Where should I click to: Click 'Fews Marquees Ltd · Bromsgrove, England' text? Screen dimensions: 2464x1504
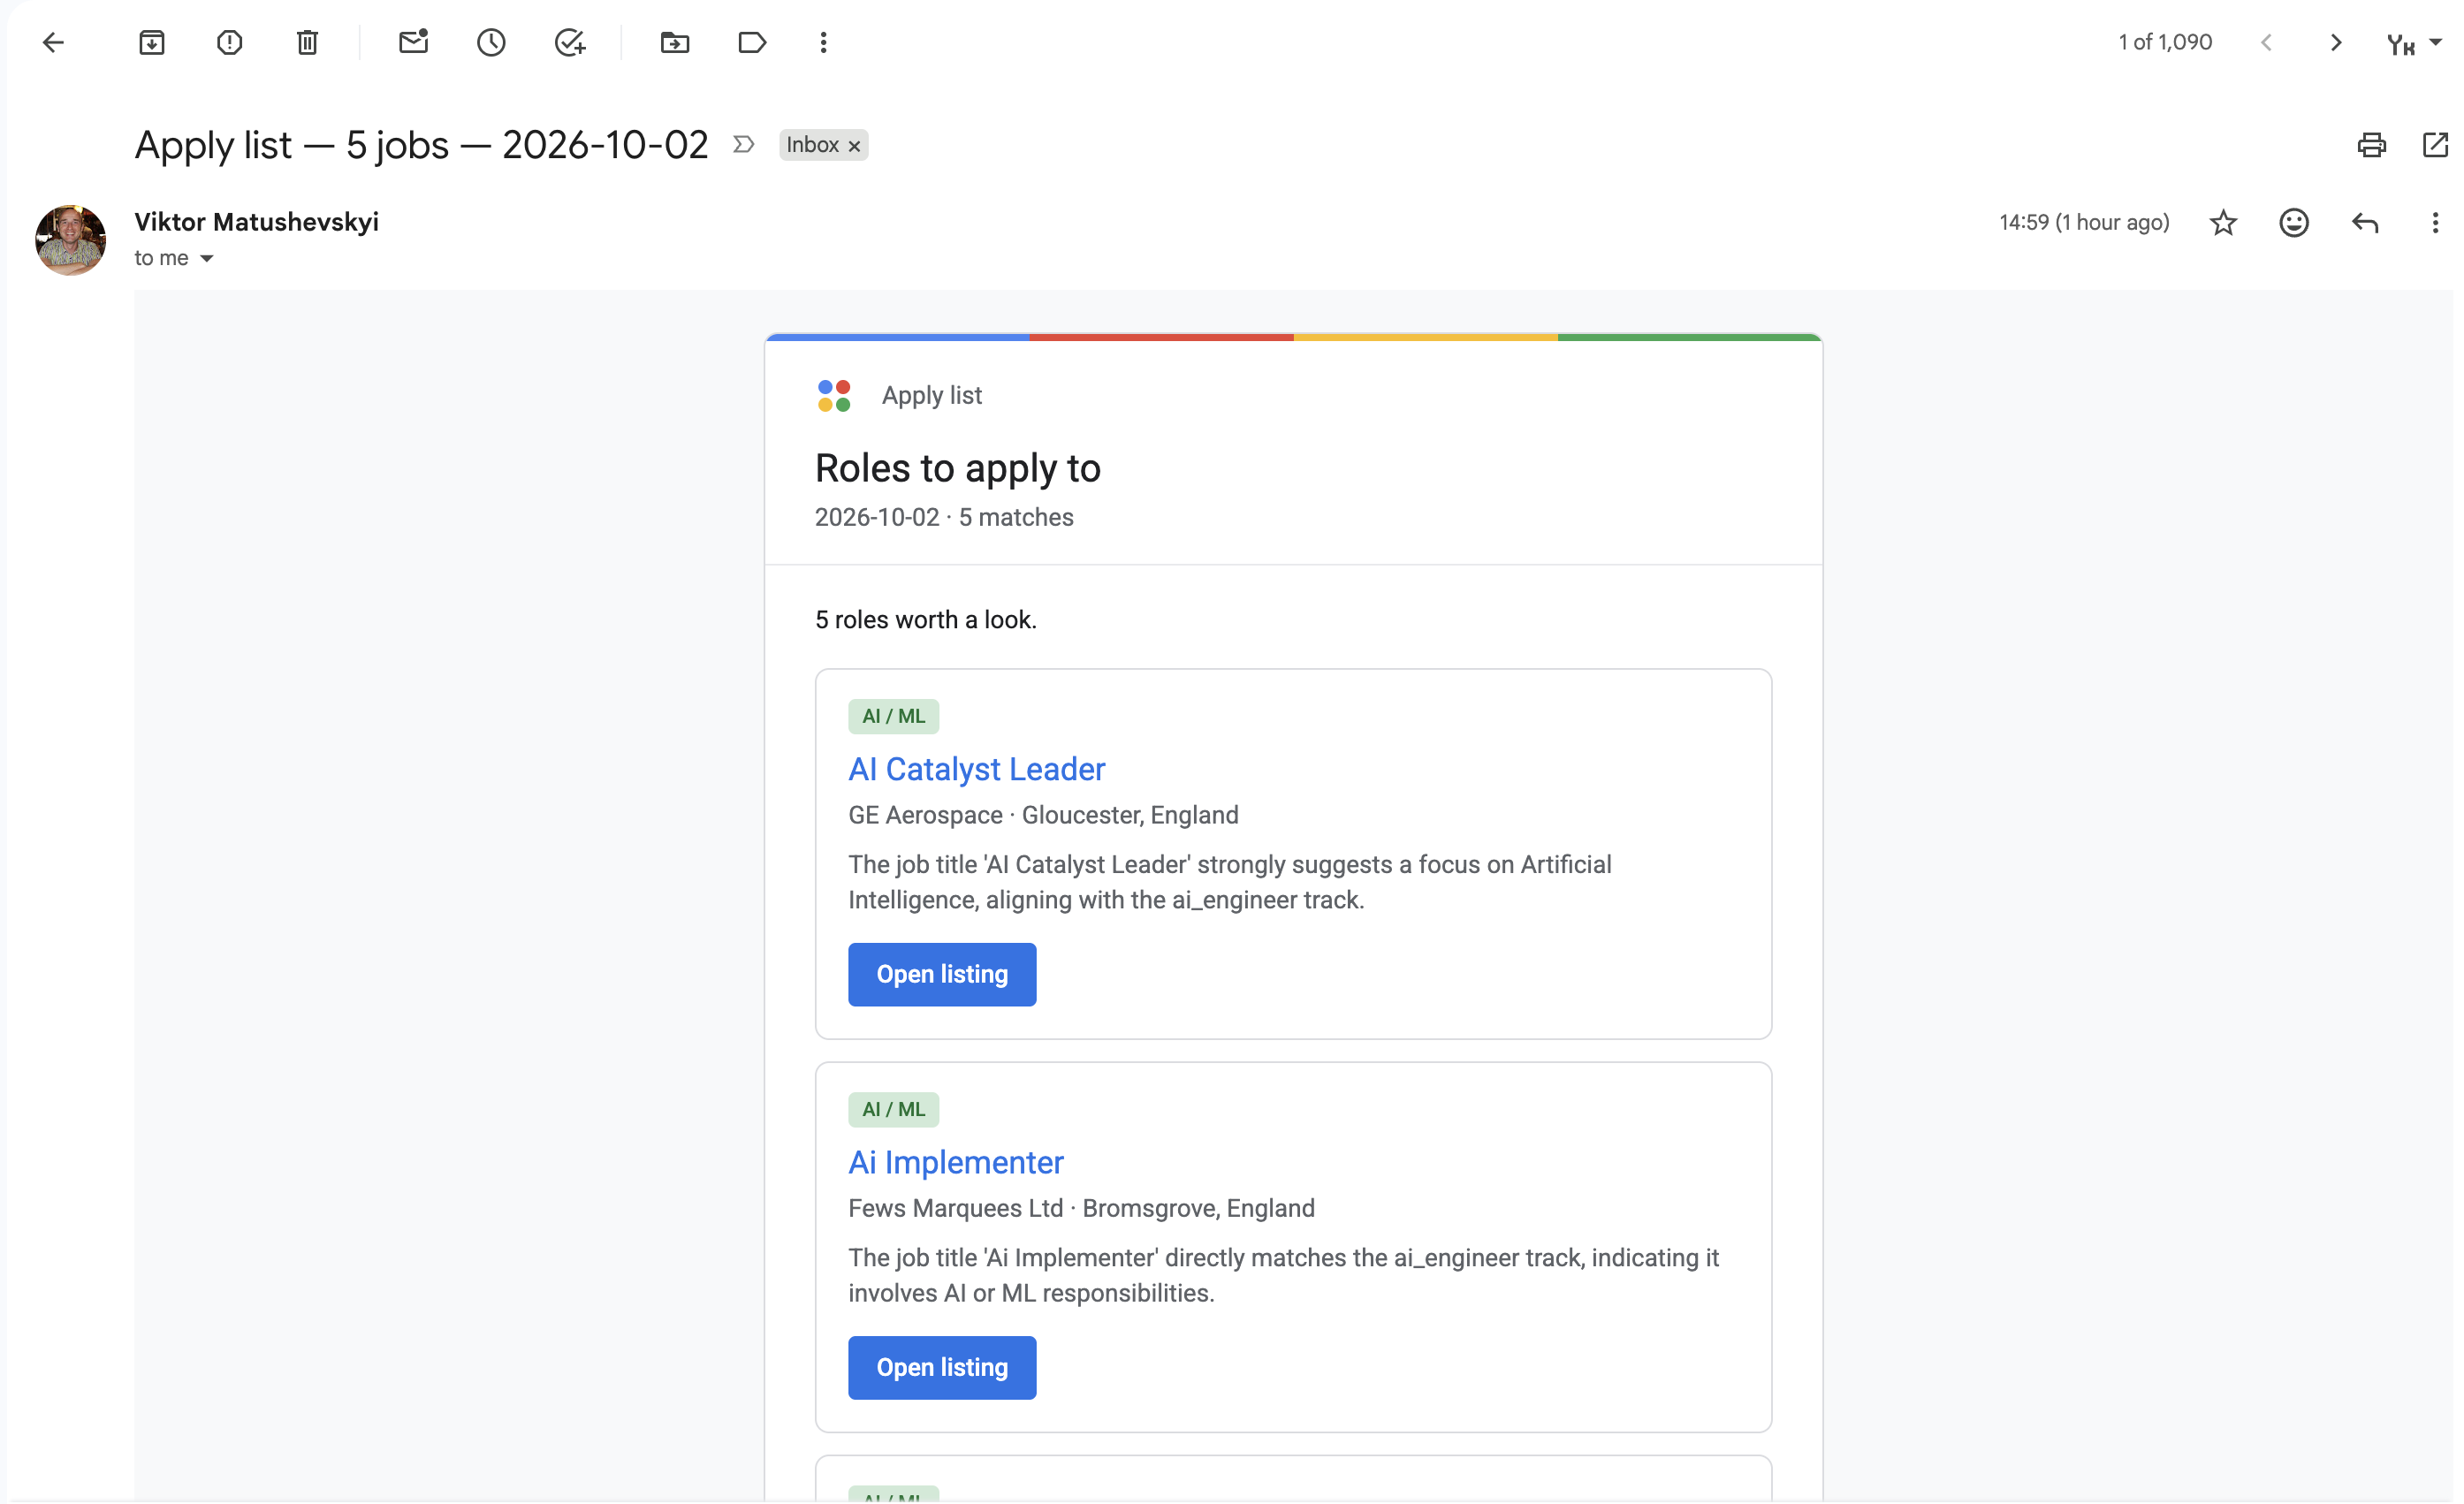pyautogui.click(x=1081, y=1208)
